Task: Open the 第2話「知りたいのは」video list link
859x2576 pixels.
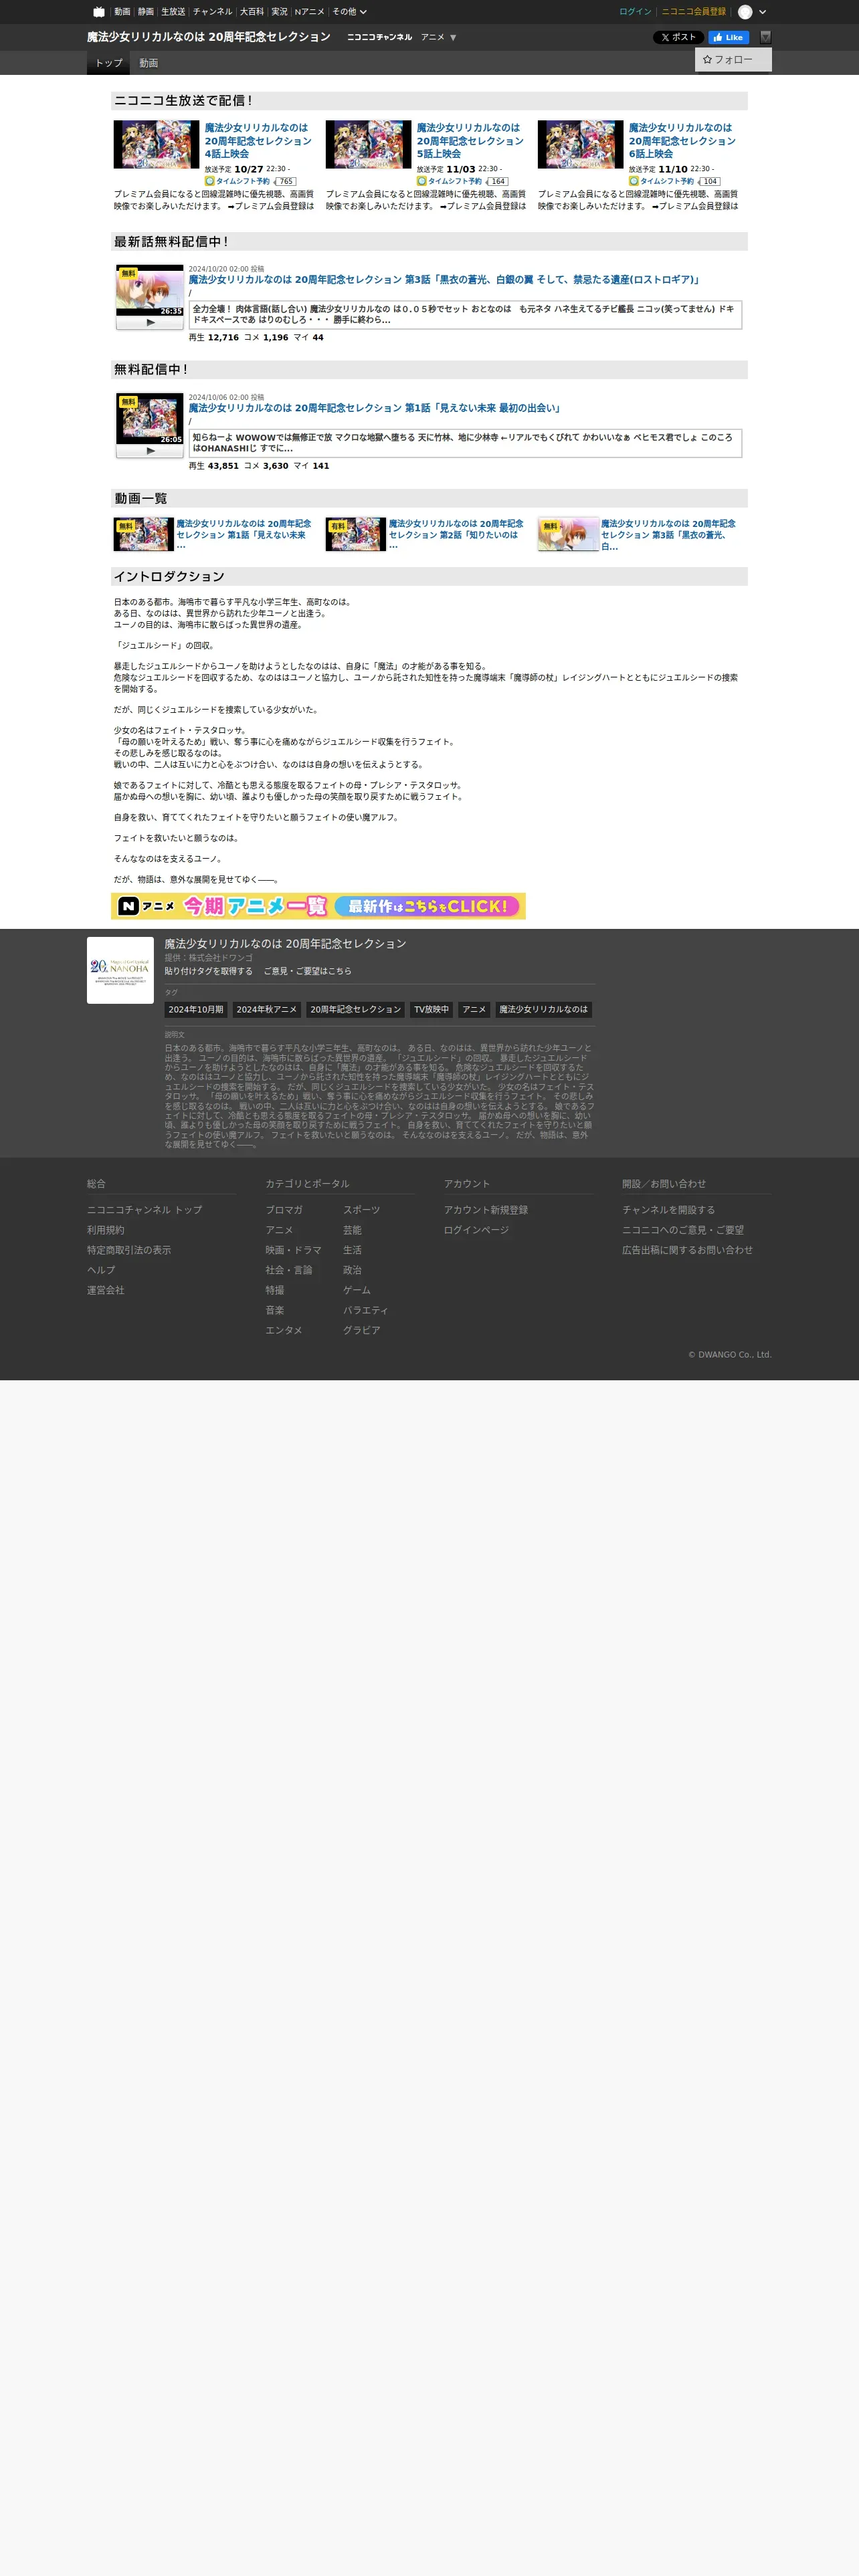Action: click(456, 534)
